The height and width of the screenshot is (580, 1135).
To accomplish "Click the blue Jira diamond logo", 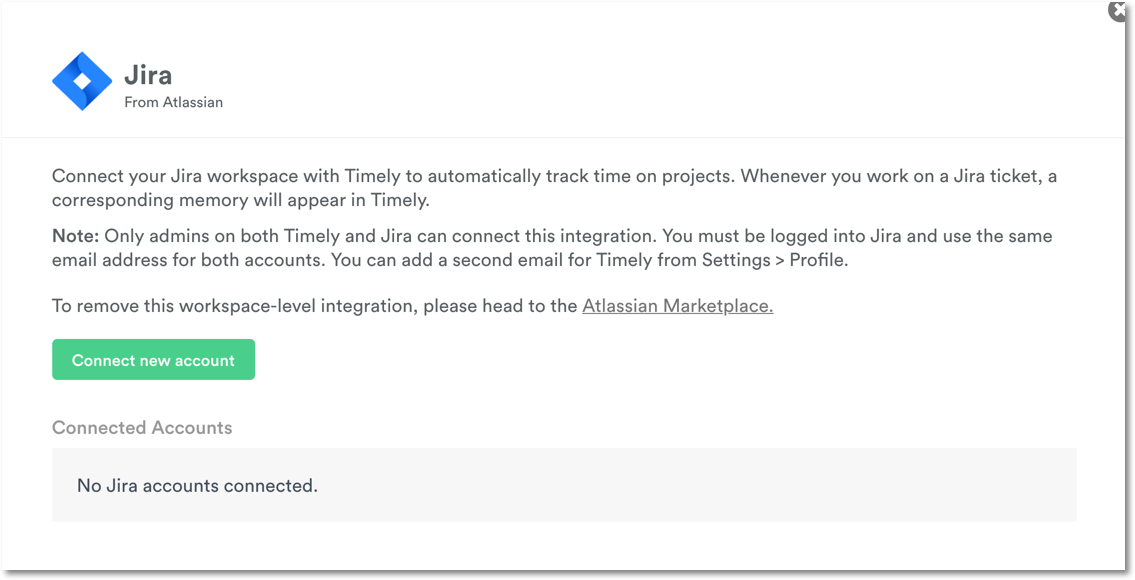I will pyautogui.click(x=82, y=81).
